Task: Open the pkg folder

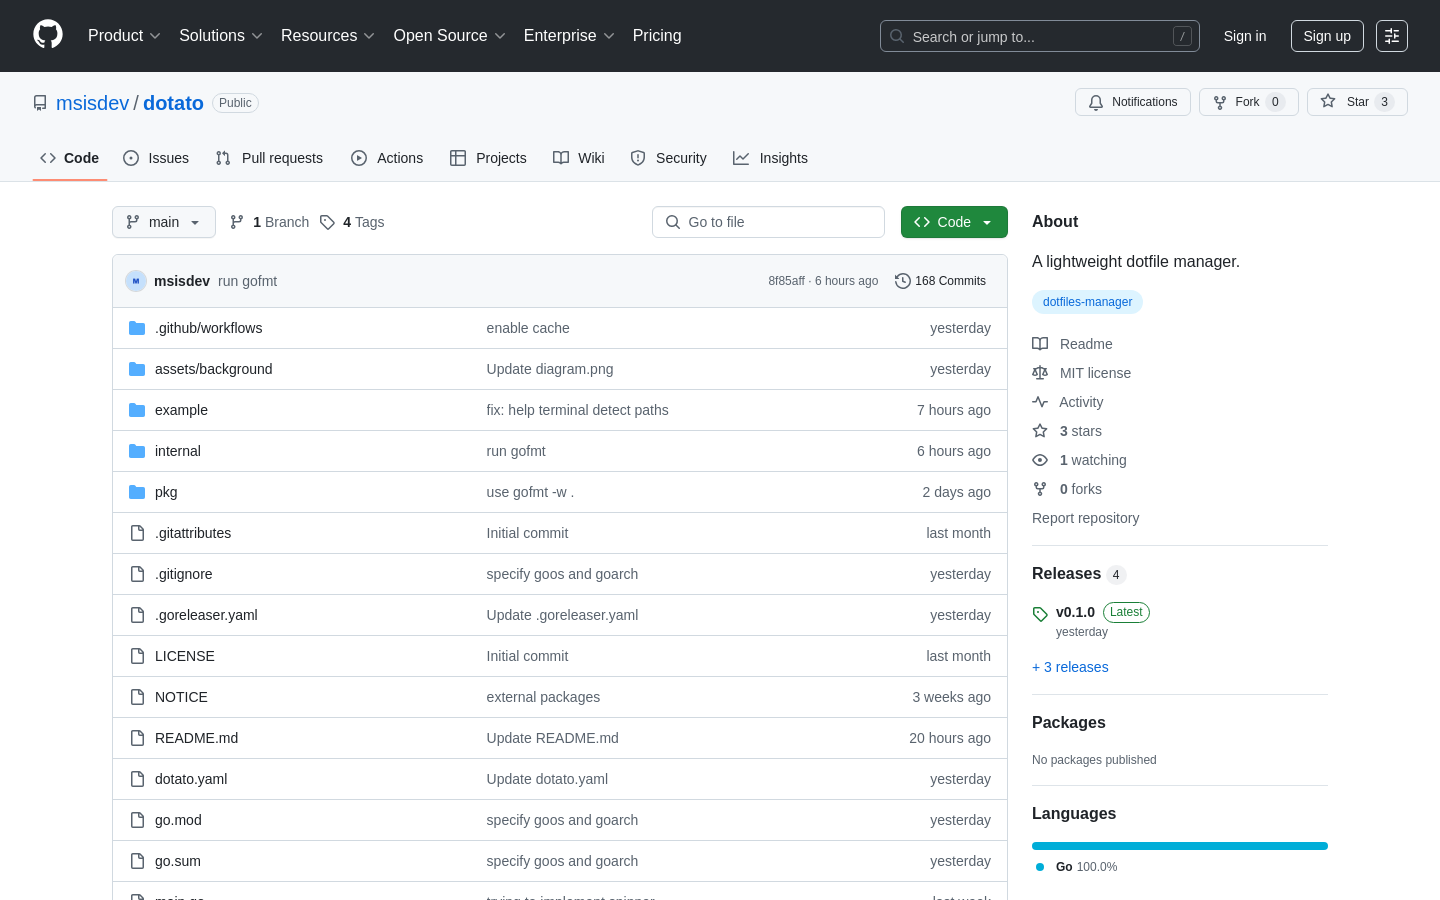Action: coord(166,492)
